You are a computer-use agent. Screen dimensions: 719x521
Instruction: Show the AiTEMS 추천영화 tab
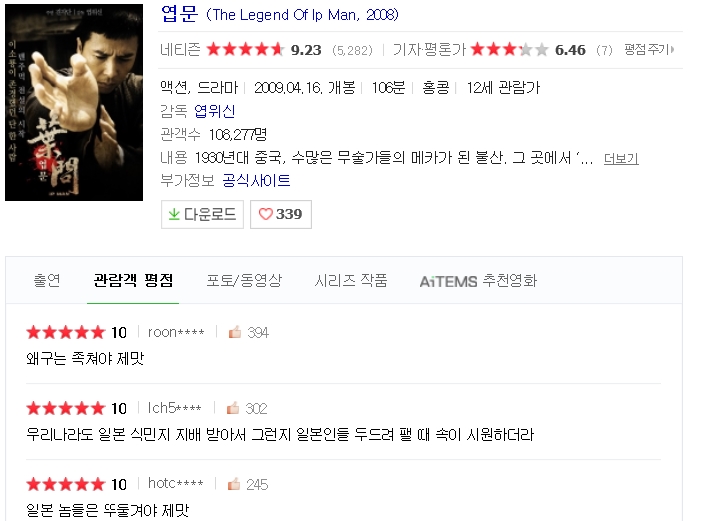(x=478, y=281)
